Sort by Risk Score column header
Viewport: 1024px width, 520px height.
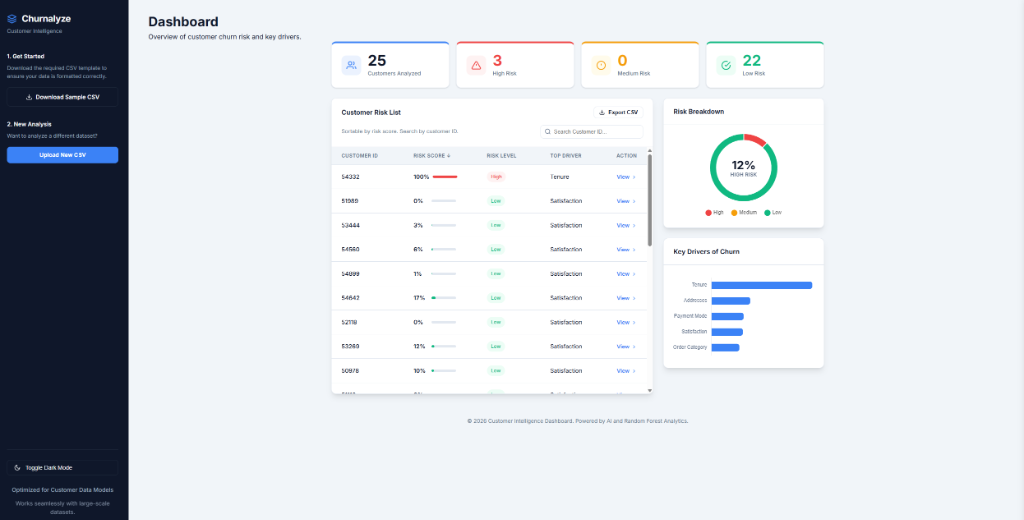(432, 155)
